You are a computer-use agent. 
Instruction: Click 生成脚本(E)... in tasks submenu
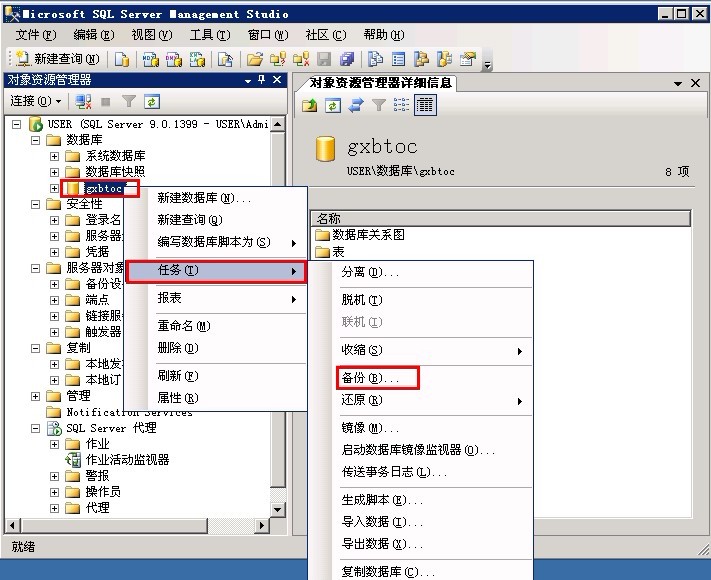point(420,500)
